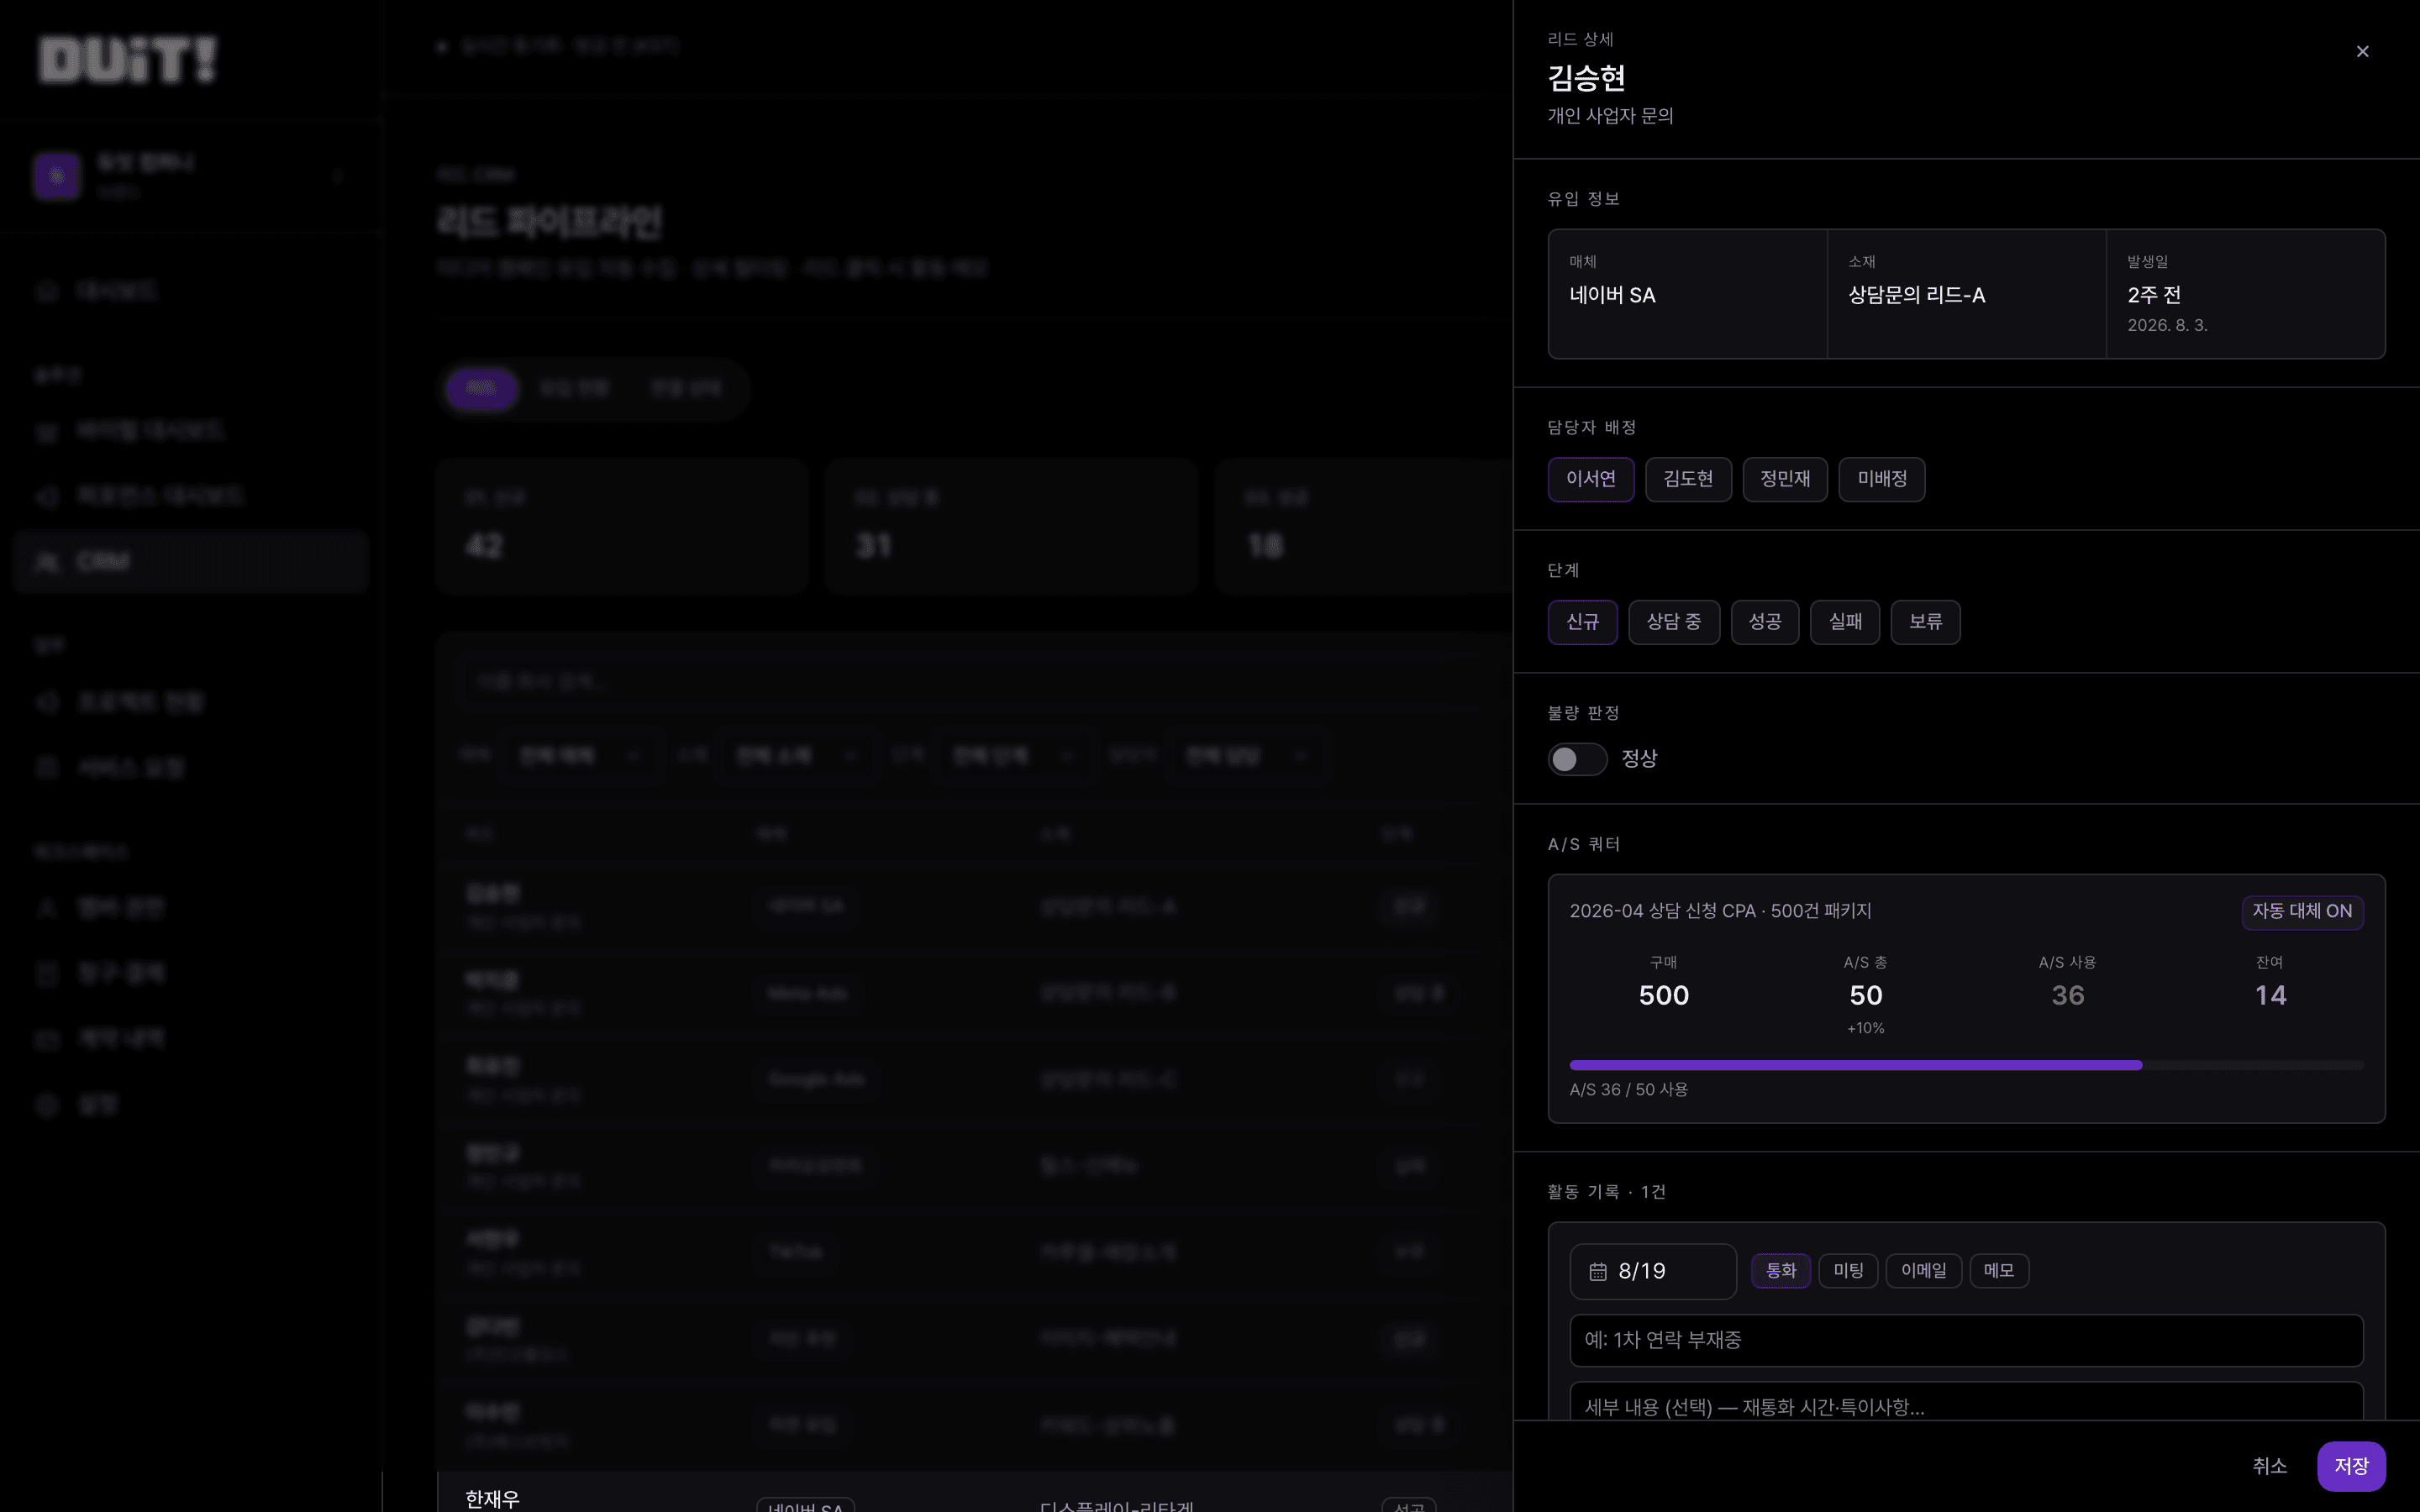Click the 잔여 value 14

2270,995
